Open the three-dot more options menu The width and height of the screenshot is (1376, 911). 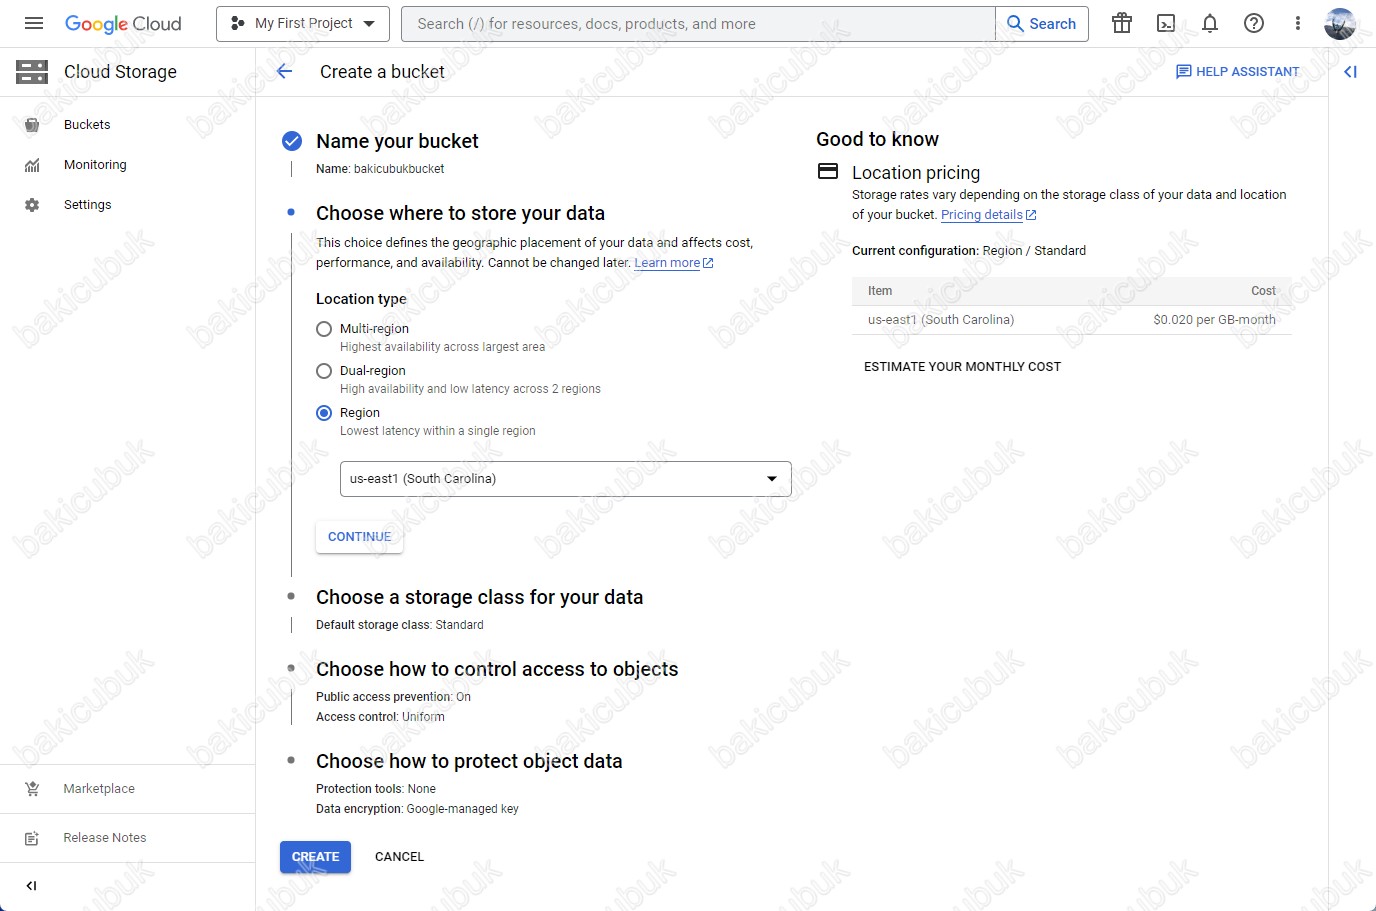point(1298,23)
